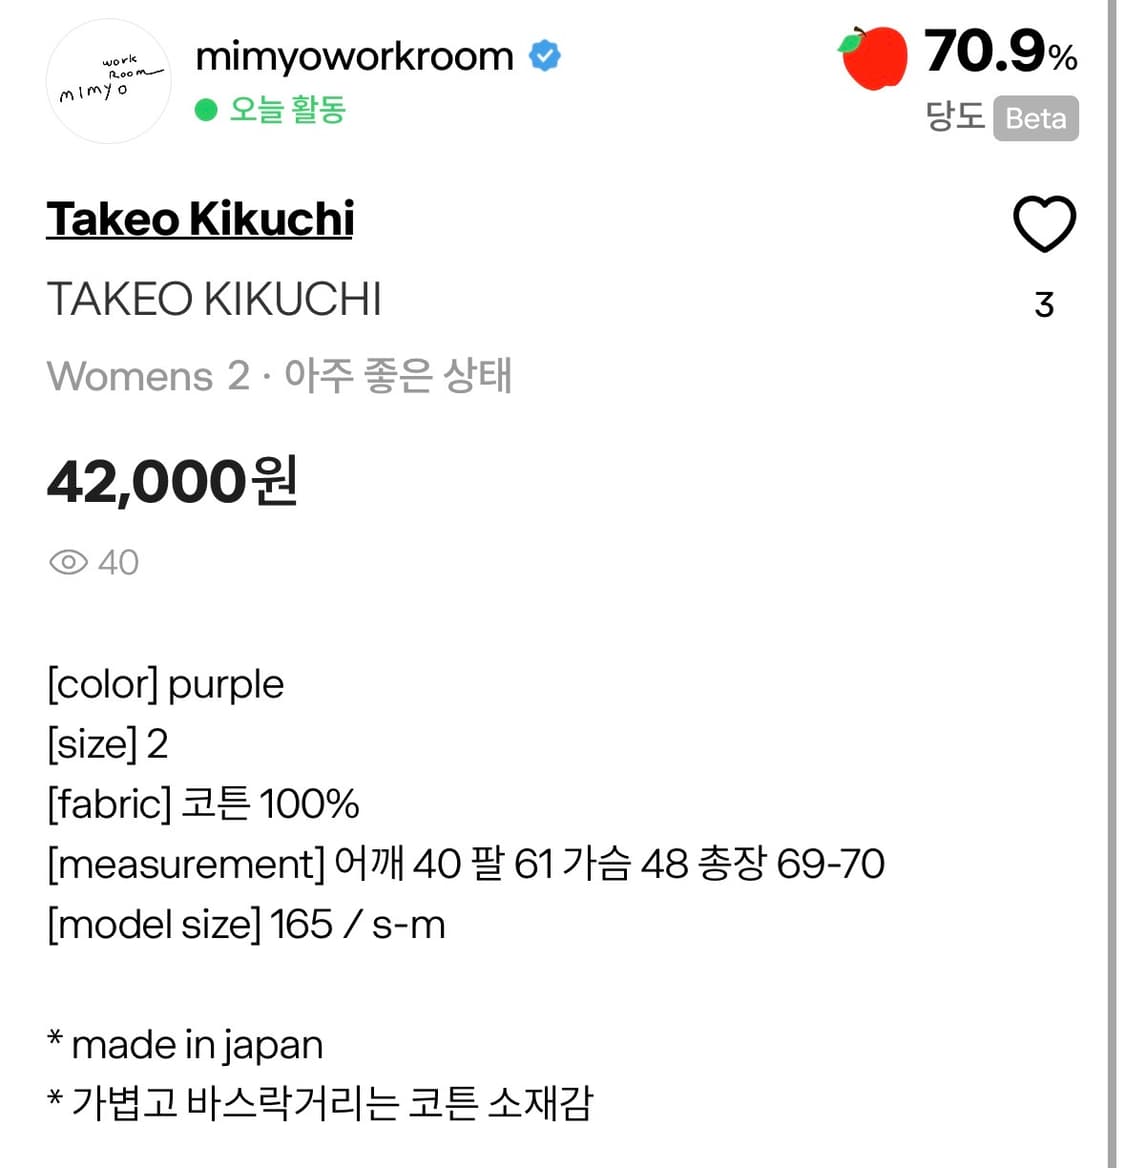Tap the 70.9% sweetness progress indicator
Screen dimensions: 1125x1168
[x=999, y=57]
